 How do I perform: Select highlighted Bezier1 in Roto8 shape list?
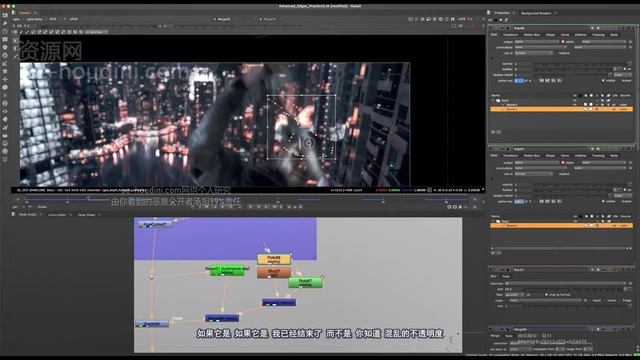[x=561, y=109]
